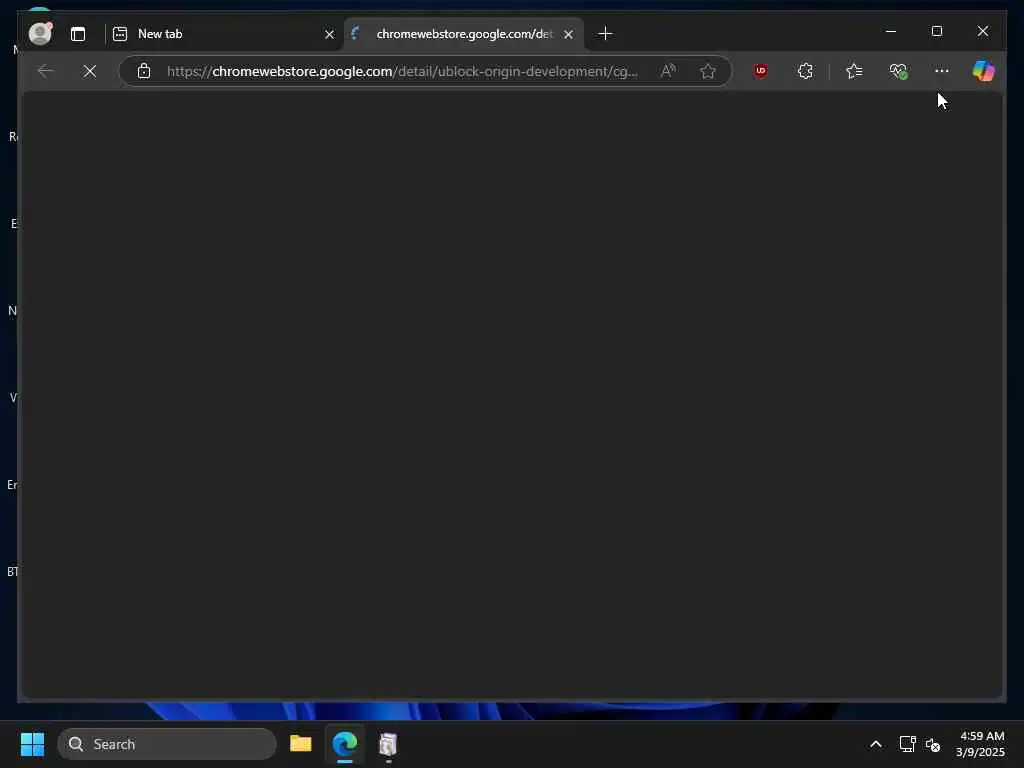The height and width of the screenshot is (768, 1024).
Task: View site information lock icon
Action: 144,71
